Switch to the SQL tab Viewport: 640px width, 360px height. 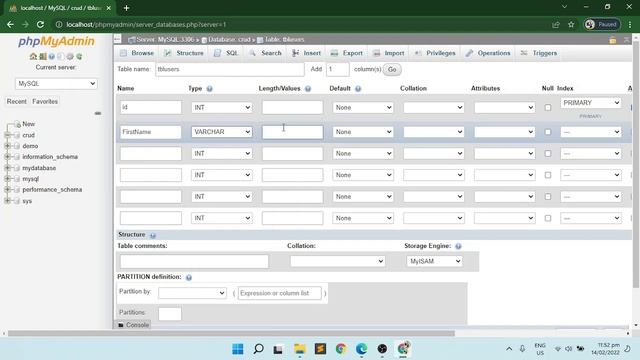point(227,53)
